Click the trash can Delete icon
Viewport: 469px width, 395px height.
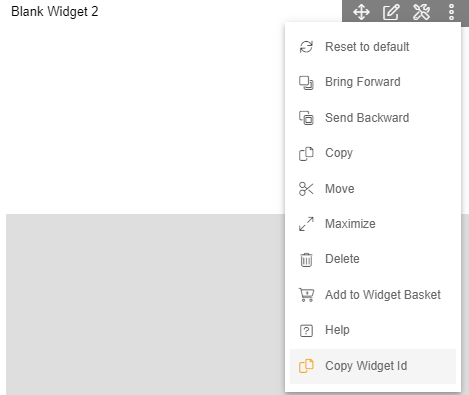coord(306,259)
